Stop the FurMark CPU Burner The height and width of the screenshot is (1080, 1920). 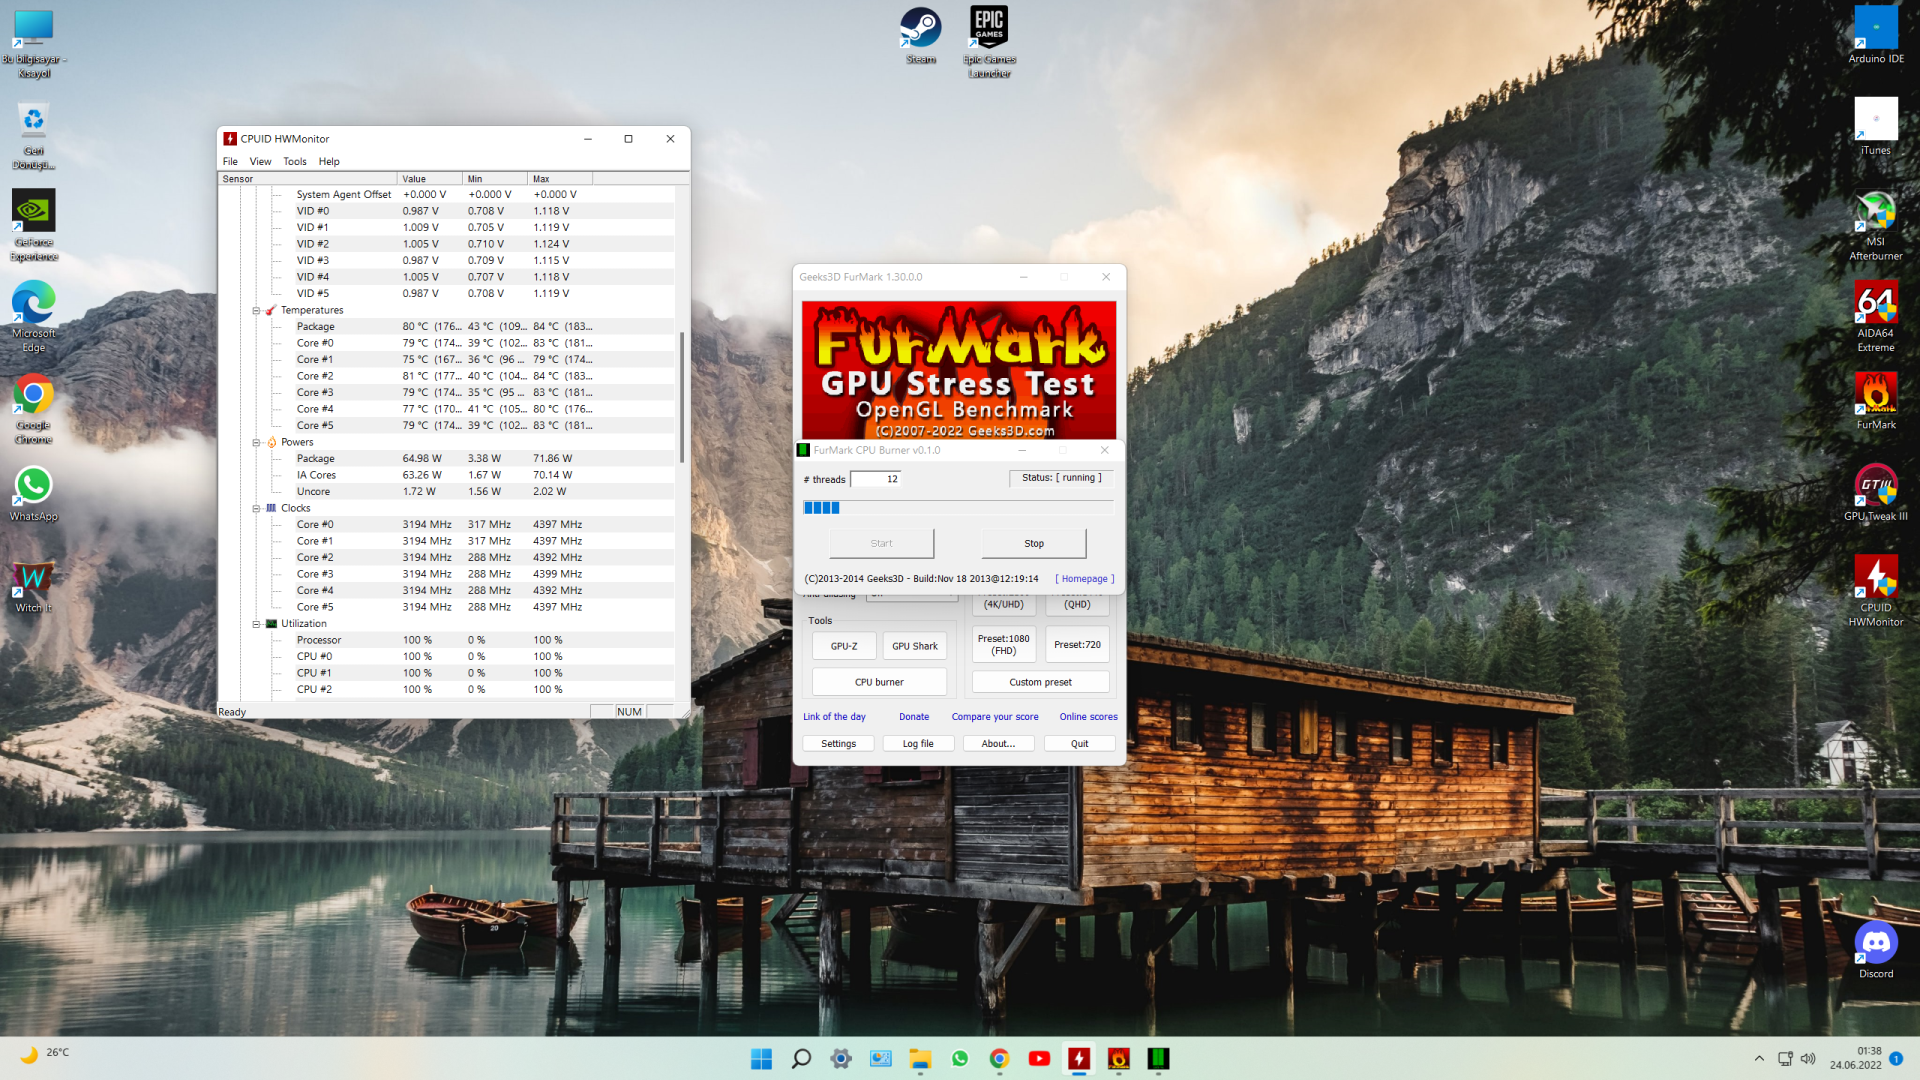(1033, 544)
